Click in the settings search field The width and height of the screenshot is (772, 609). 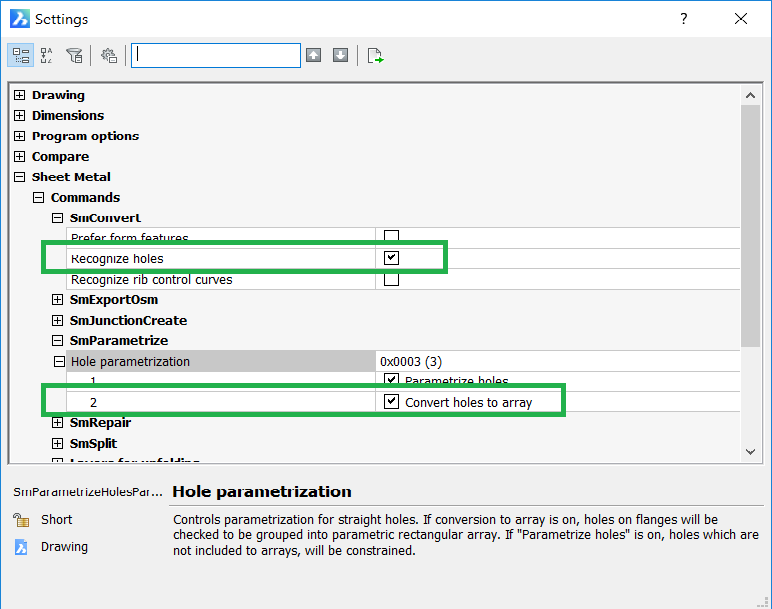click(216, 55)
